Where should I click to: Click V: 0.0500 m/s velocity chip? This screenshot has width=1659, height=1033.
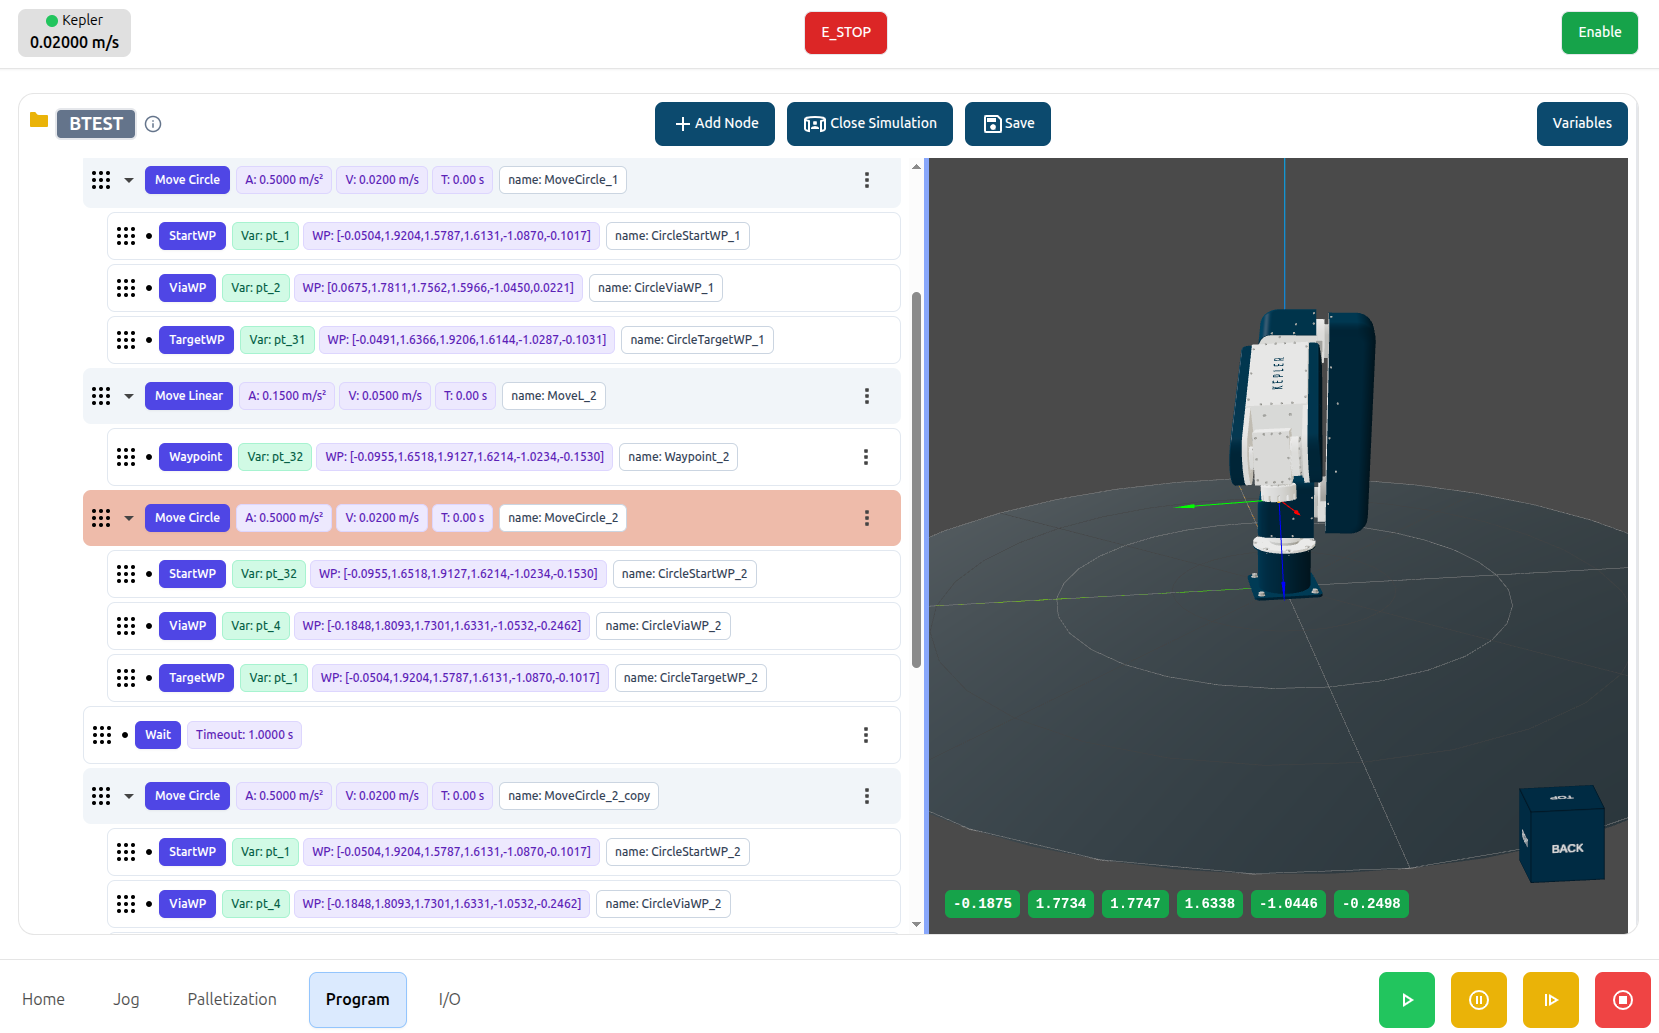point(385,396)
